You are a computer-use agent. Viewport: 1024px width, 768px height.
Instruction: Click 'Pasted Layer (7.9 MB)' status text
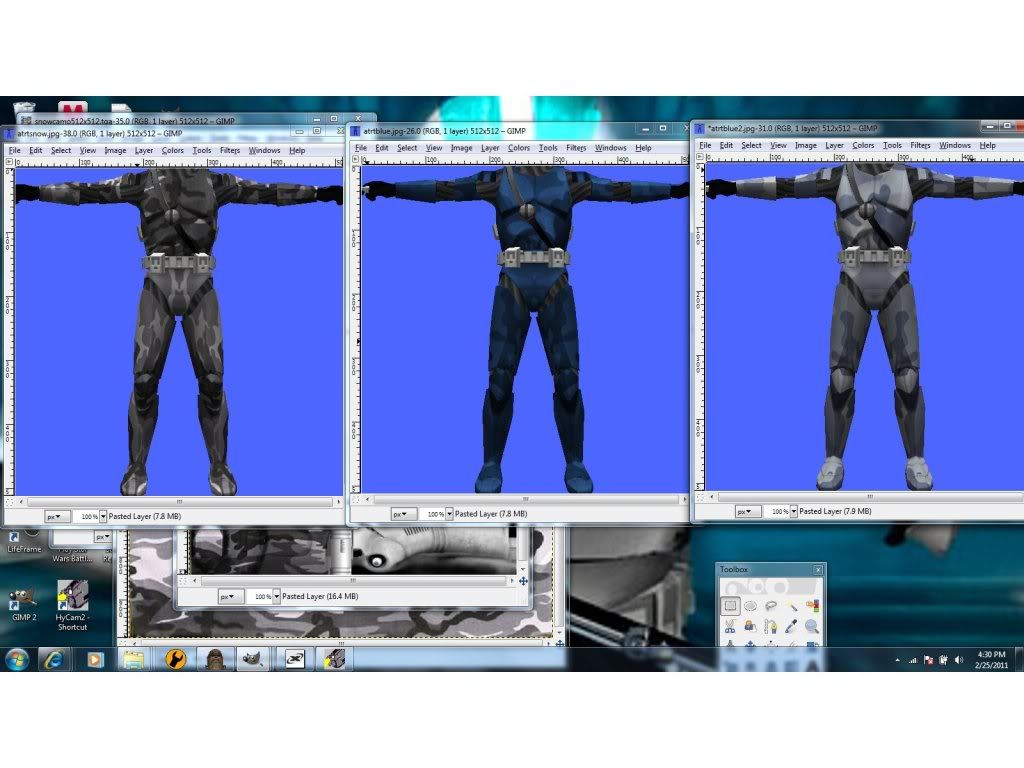(835, 511)
